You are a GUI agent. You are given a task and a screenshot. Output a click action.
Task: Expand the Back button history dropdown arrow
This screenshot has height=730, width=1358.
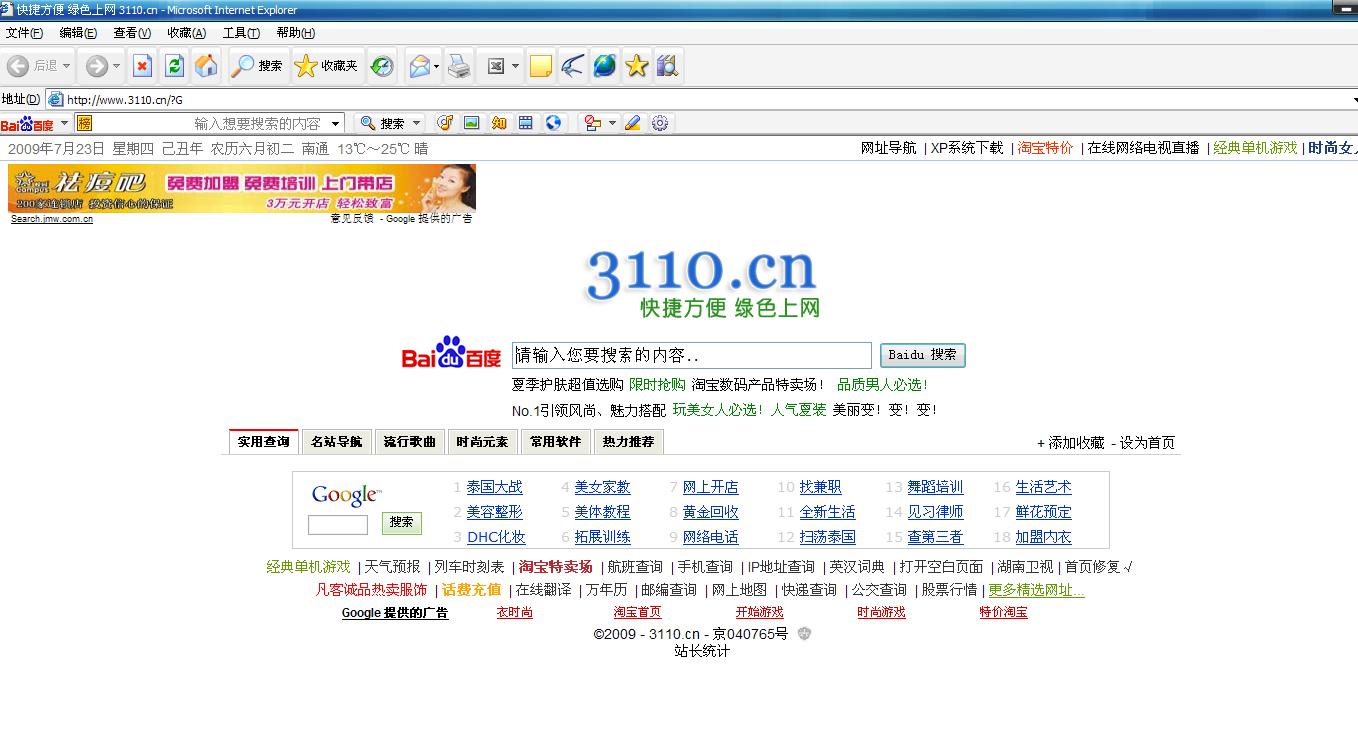(67, 66)
